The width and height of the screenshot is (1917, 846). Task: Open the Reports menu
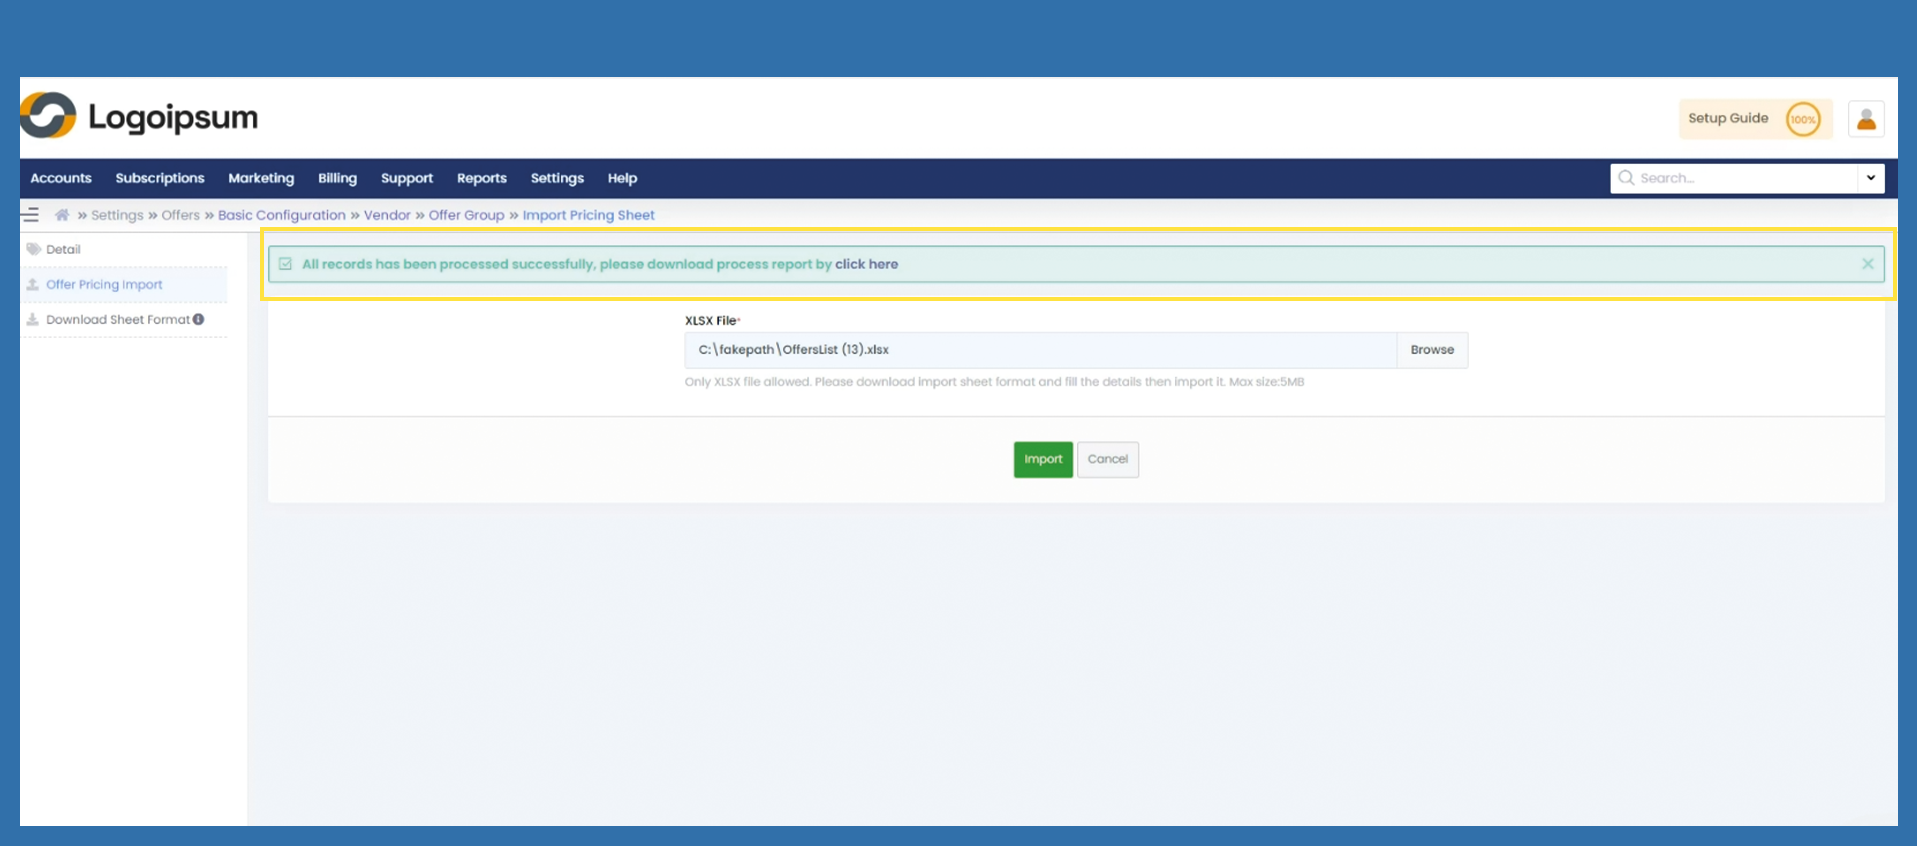481,178
